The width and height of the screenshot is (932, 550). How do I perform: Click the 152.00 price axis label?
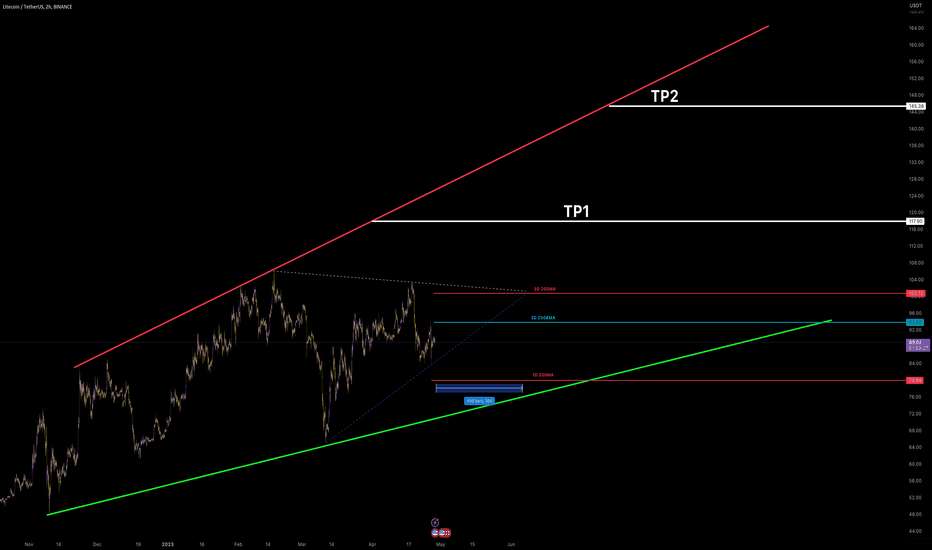pyautogui.click(x=916, y=78)
